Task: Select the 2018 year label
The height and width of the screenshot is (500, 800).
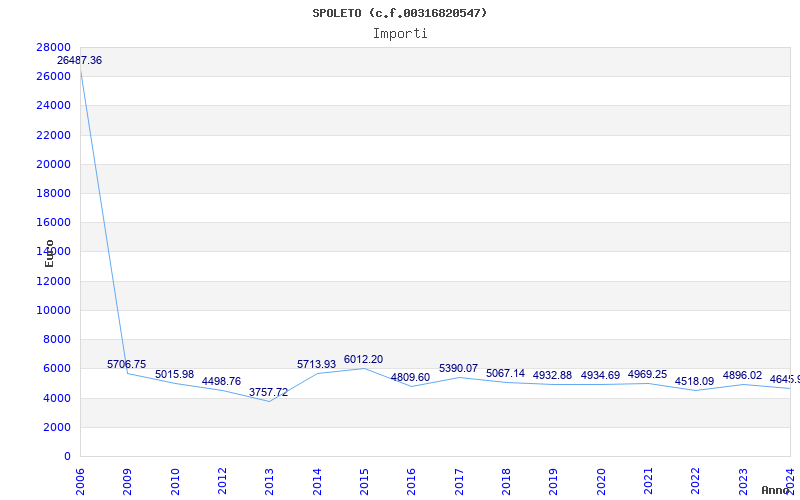Action: click(x=506, y=481)
